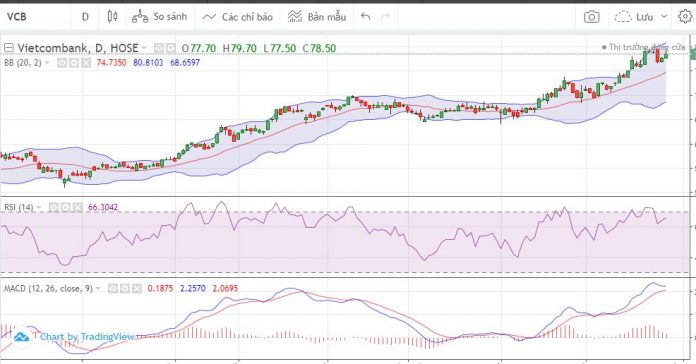Screen dimensions: 696x364
Task: Toggle visibility eye of BB indicator
Action: click(62, 63)
